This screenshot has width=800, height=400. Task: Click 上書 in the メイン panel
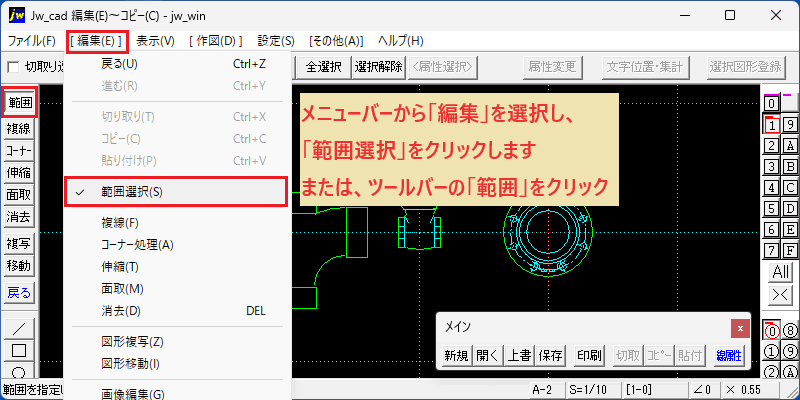pos(519,356)
